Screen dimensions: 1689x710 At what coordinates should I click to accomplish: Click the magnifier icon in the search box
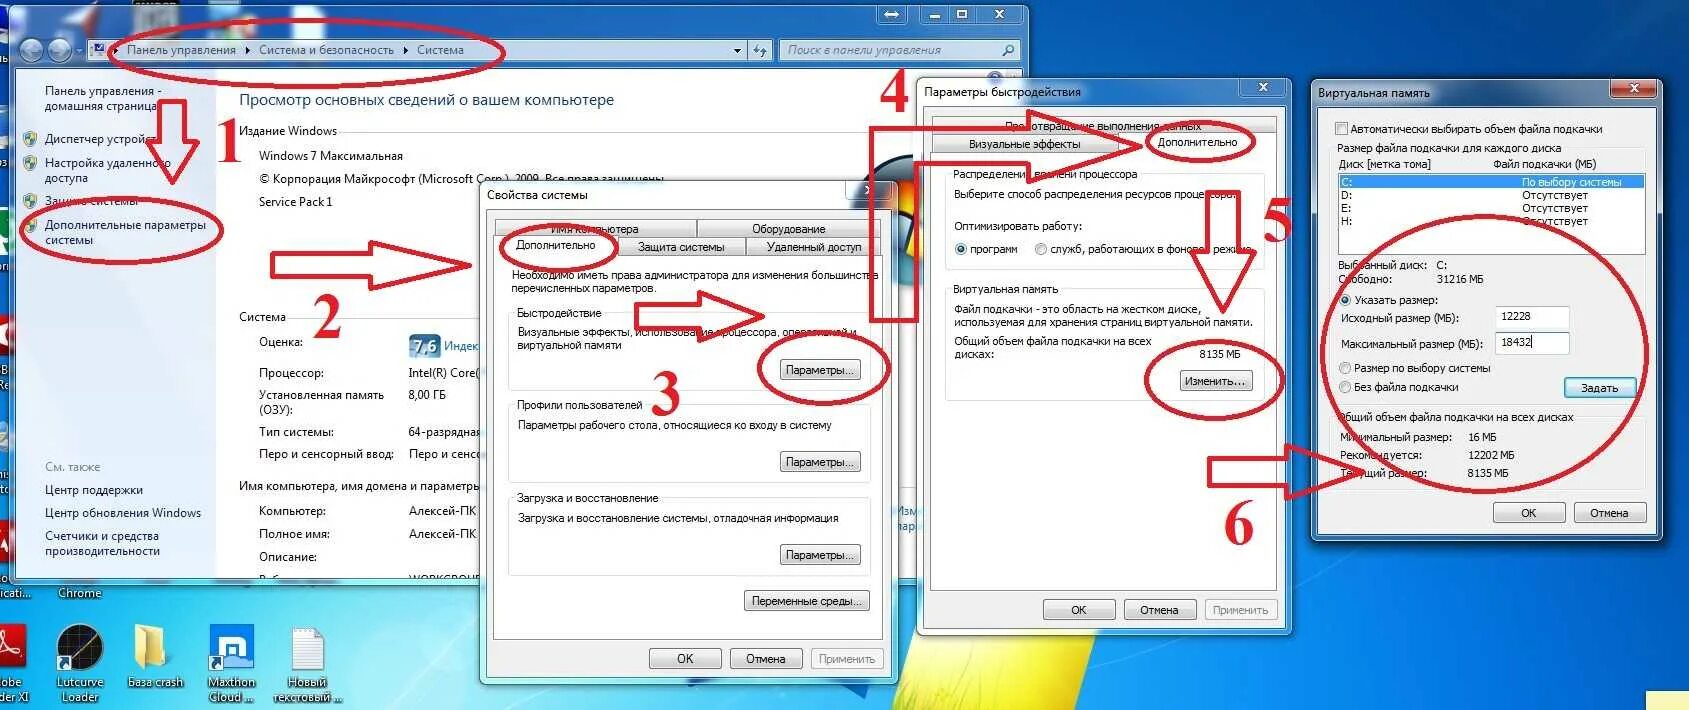[1007, 50]
